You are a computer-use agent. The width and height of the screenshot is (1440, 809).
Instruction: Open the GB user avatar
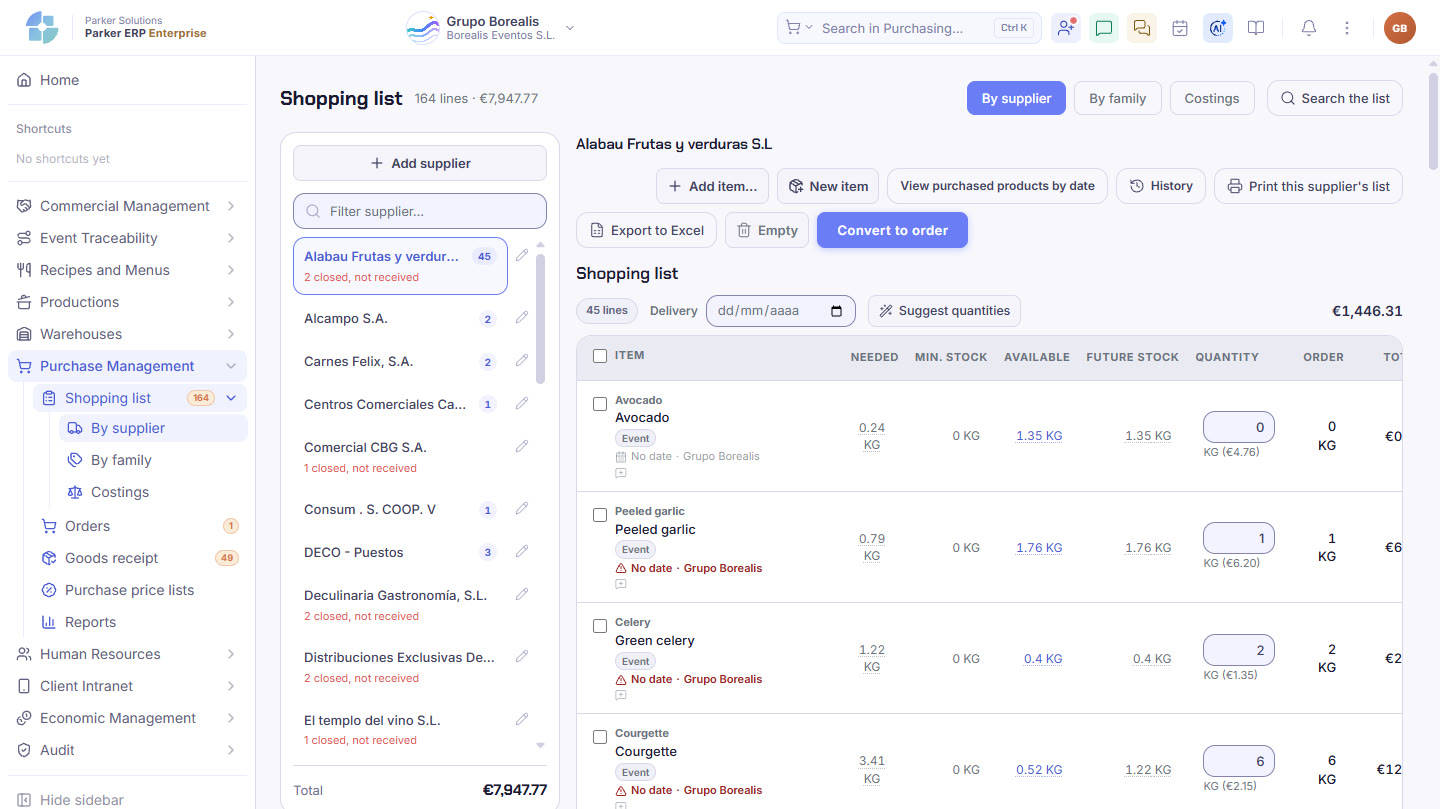point(1400,28)
